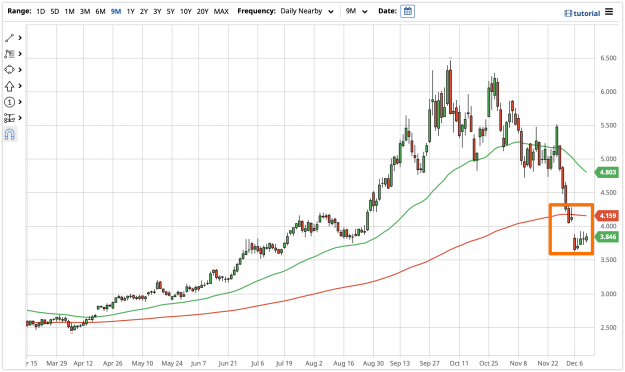Open the 9M period dropdown
This screenshot has height=372, width=625.
pos(356,11)
